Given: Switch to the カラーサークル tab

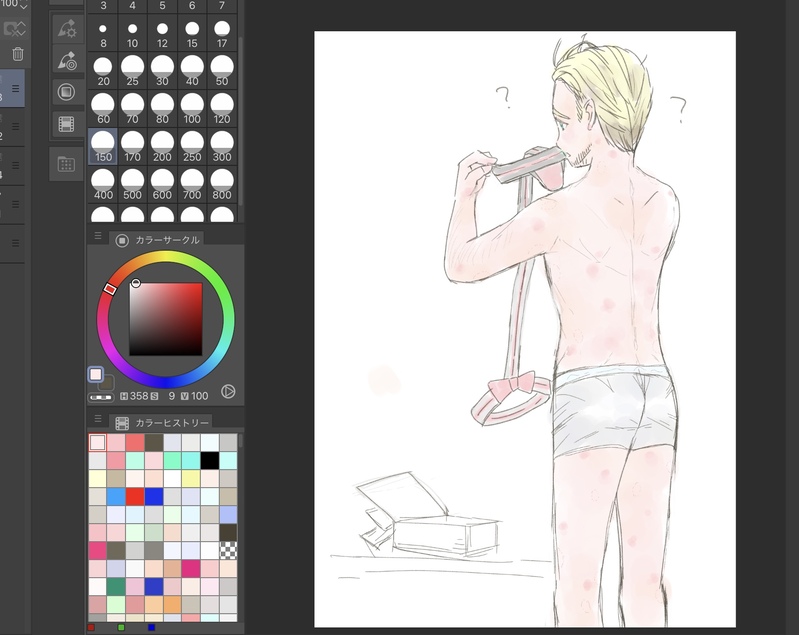Looking at the screenshot, I should (x=157, y=240).
